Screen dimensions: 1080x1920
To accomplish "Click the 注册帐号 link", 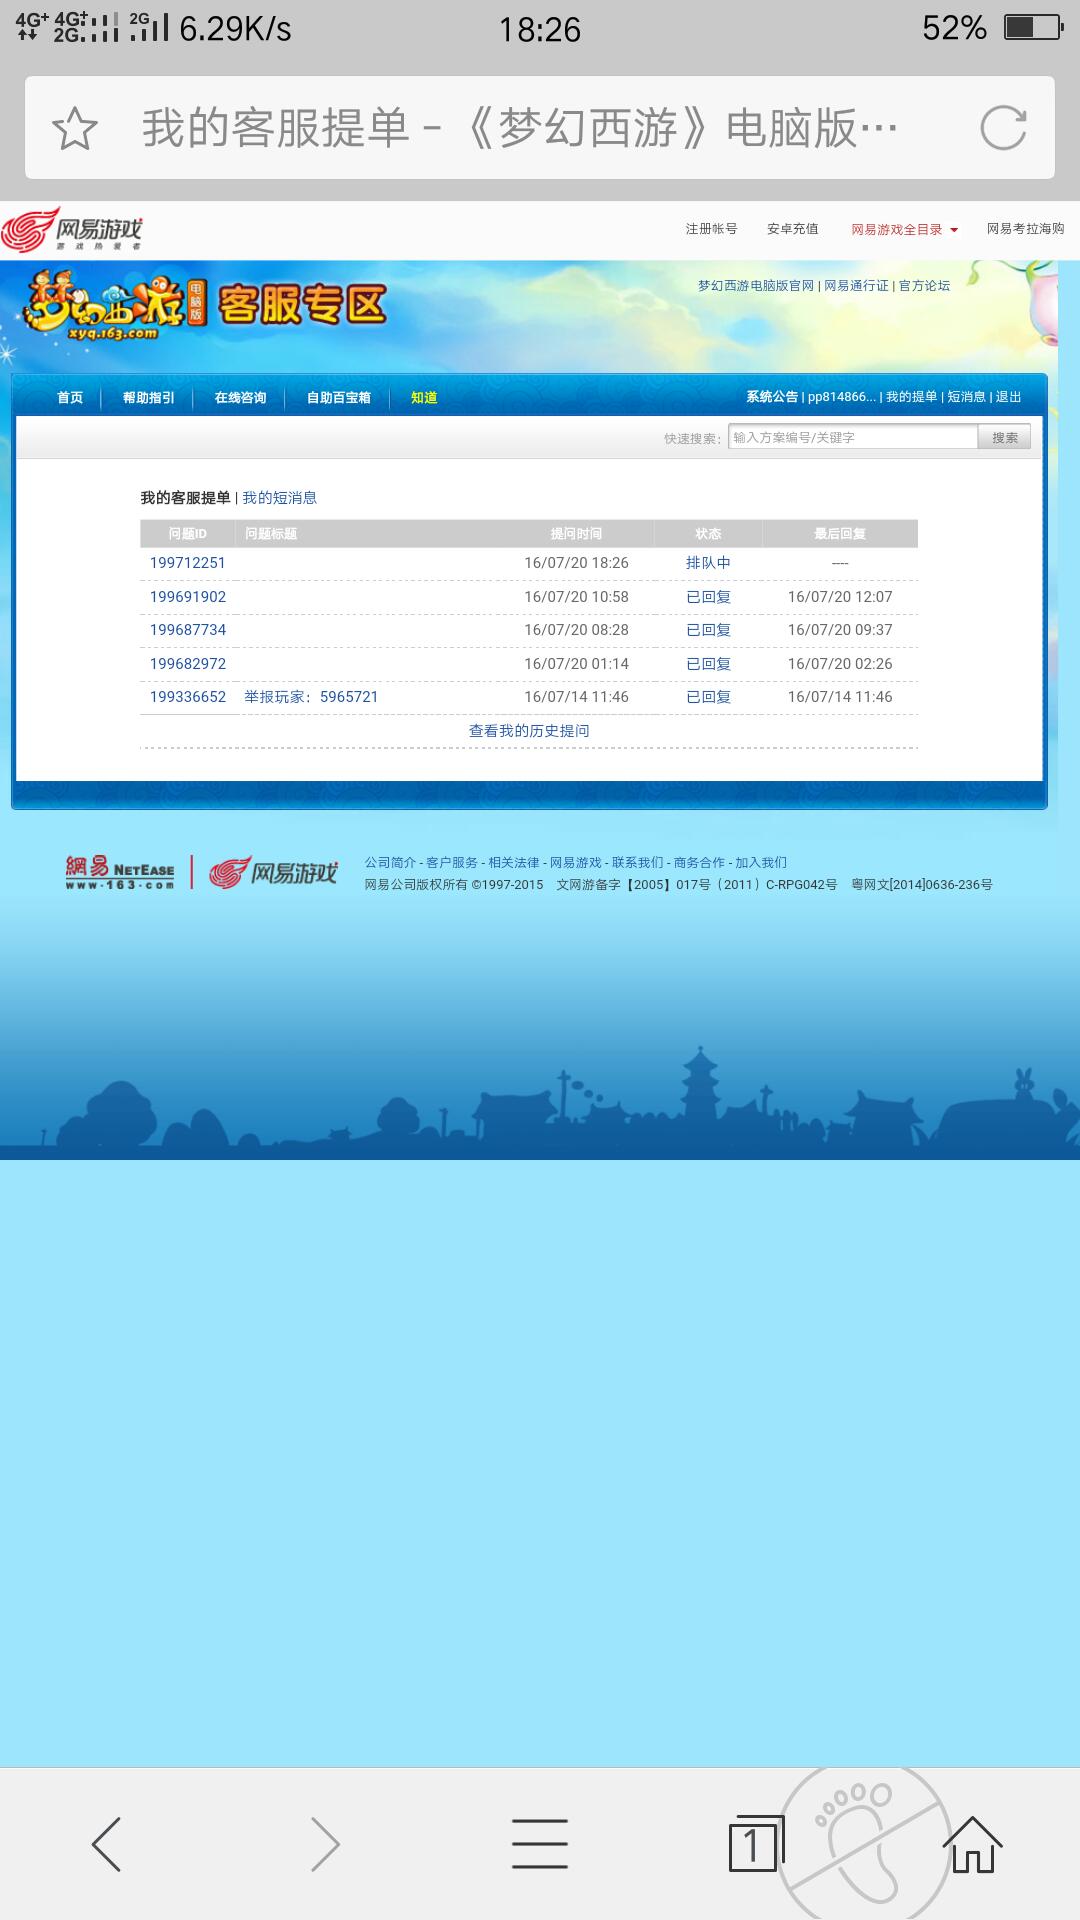I will 711,229.
